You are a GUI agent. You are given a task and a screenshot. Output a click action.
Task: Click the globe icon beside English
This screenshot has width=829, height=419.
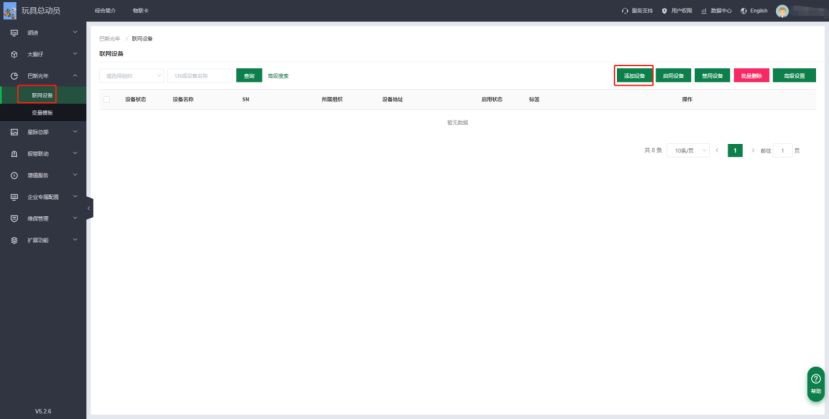pyautogui.click(x=744, y=10)
